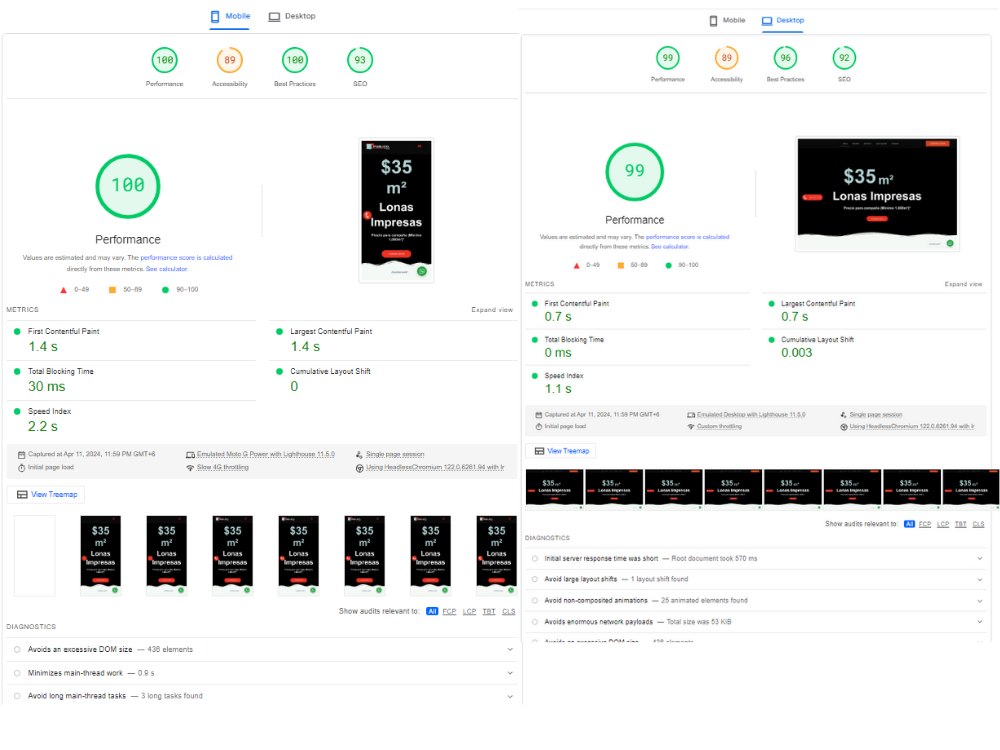This screenshot has height=750, width=1000.
Task: Open the 'See calculator' link in the mobile report
Action: (167, 269)
